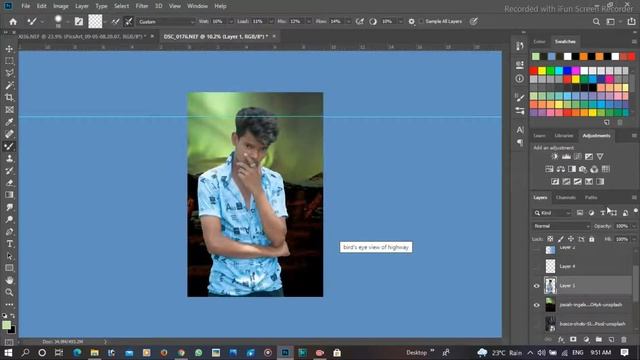
Task: Show the hidden Layer 4
Action: 536,267
